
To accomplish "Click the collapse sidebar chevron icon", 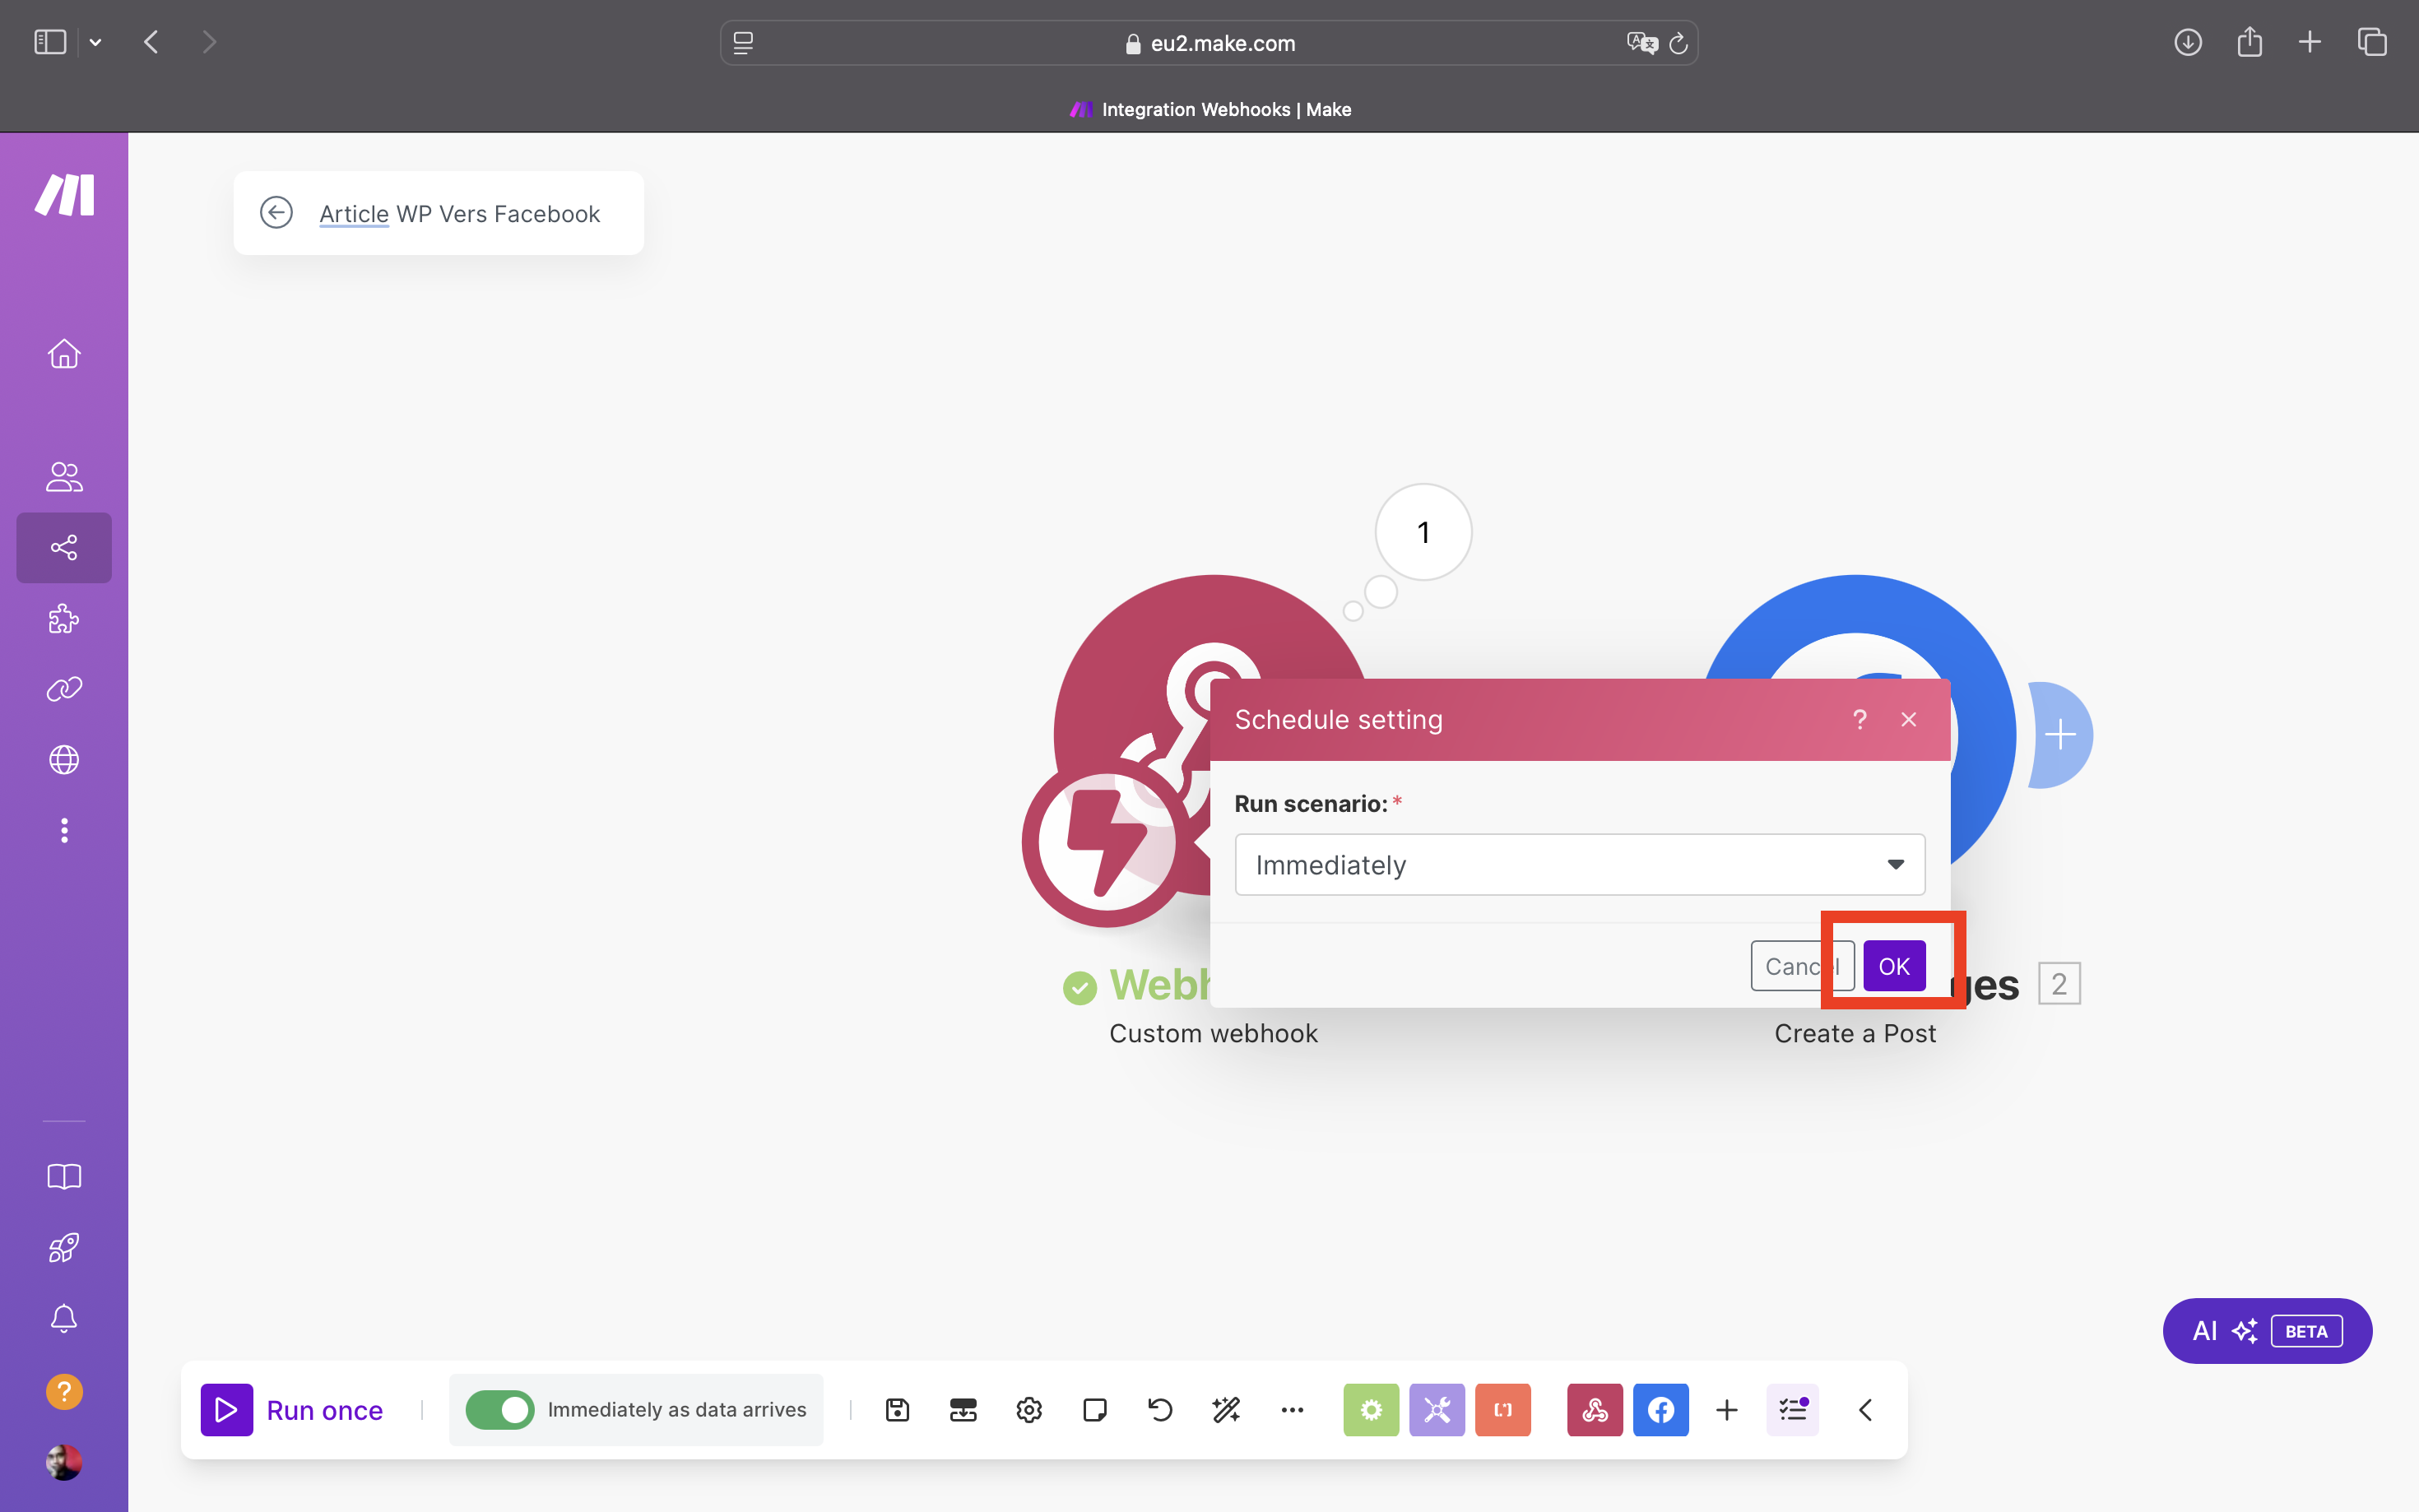I will (x=1865, y=1409).
